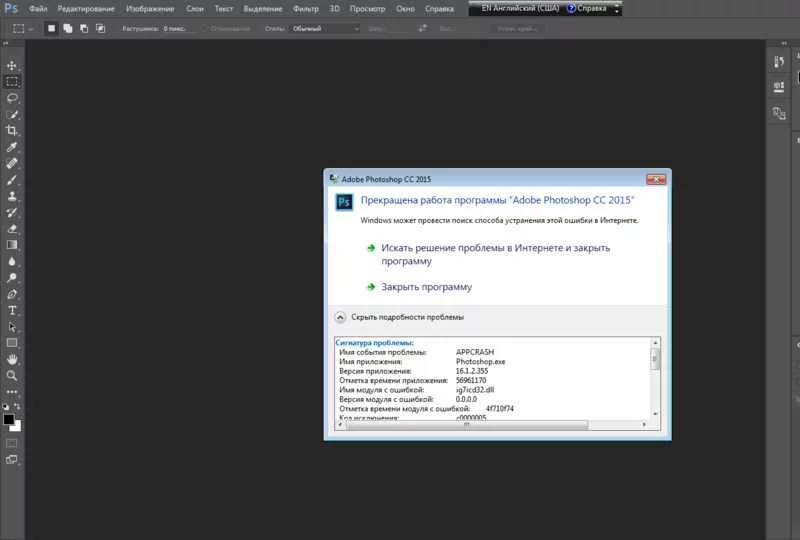This screenshot has height=540, width=800.
Task: Select the Move tool
Action: [x=12, y=65]
